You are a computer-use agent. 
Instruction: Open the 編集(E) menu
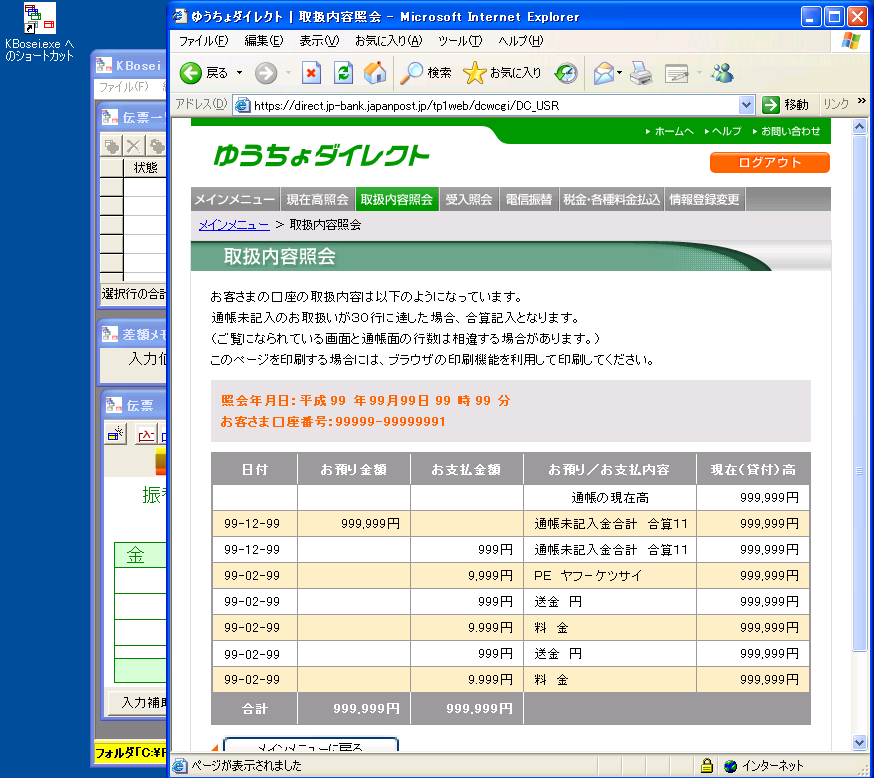point(264,41)
